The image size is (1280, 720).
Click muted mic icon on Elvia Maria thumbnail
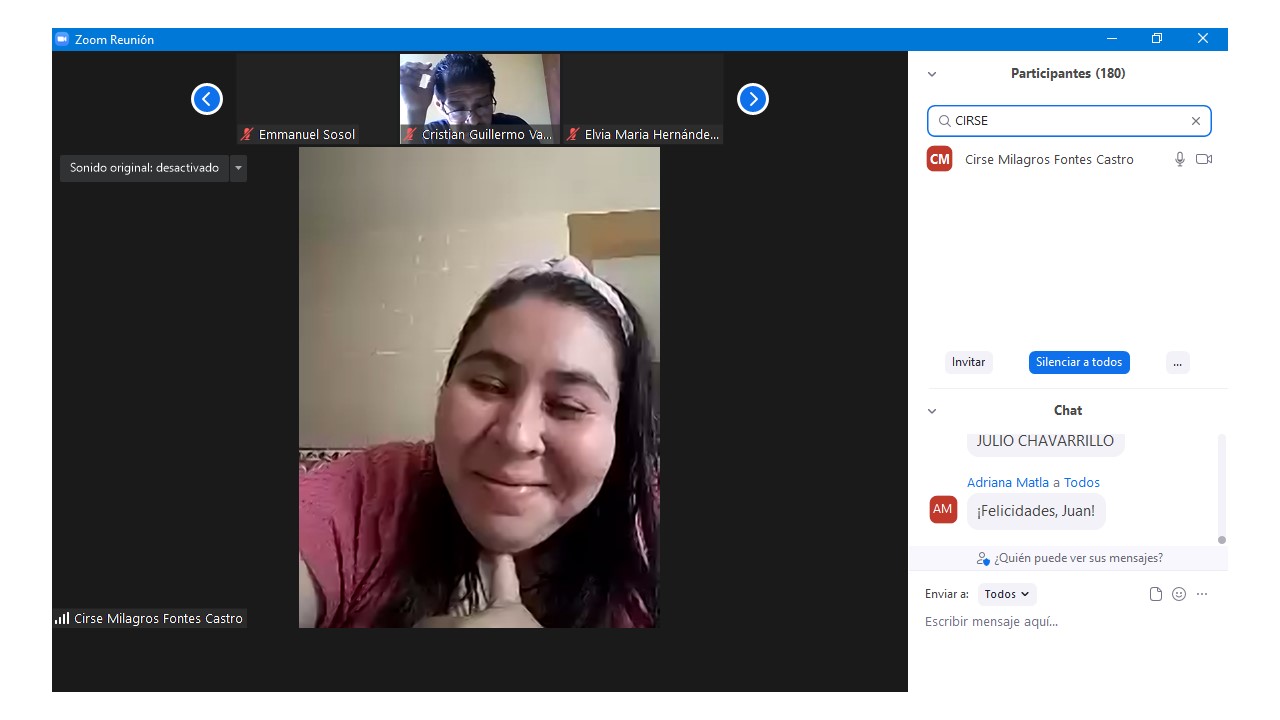pyautogui.click(x=573, y=134)
